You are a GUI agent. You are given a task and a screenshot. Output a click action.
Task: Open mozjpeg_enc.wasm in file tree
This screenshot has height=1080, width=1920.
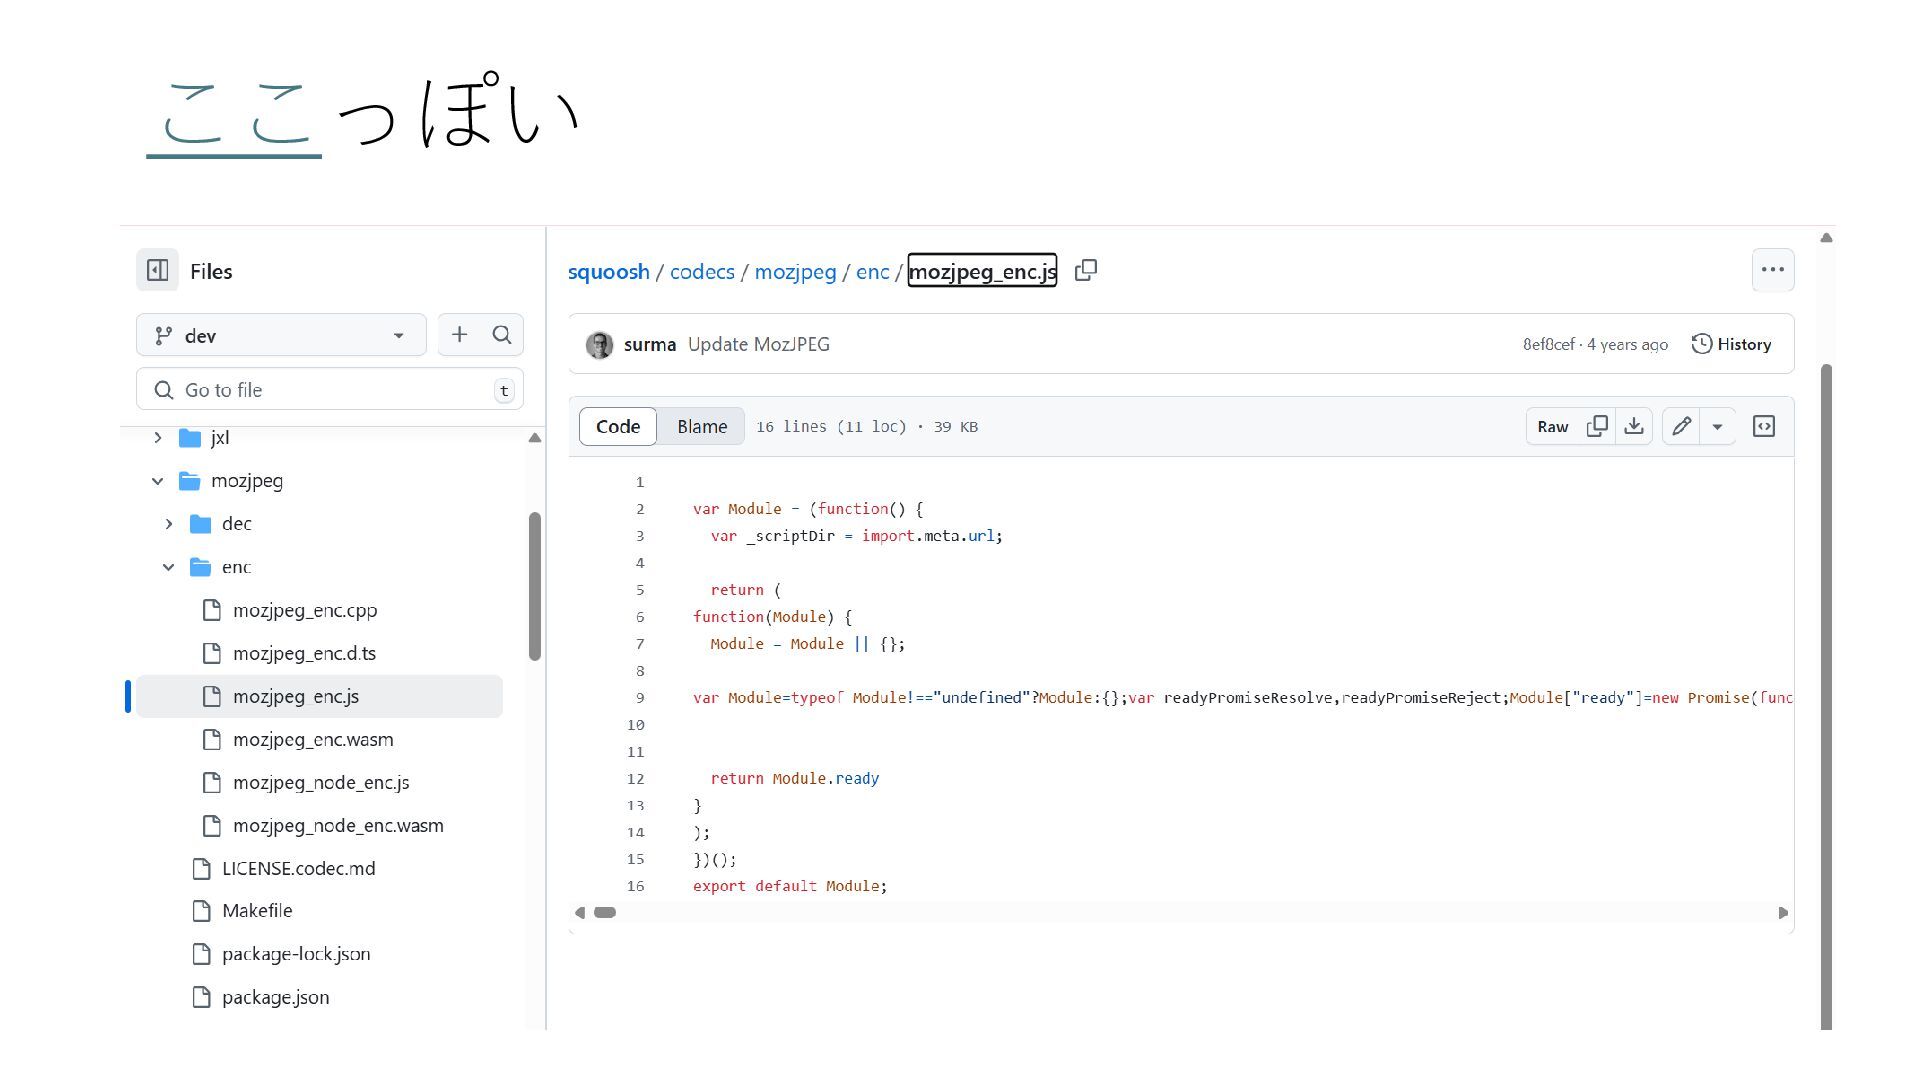[x=313, y=739]
